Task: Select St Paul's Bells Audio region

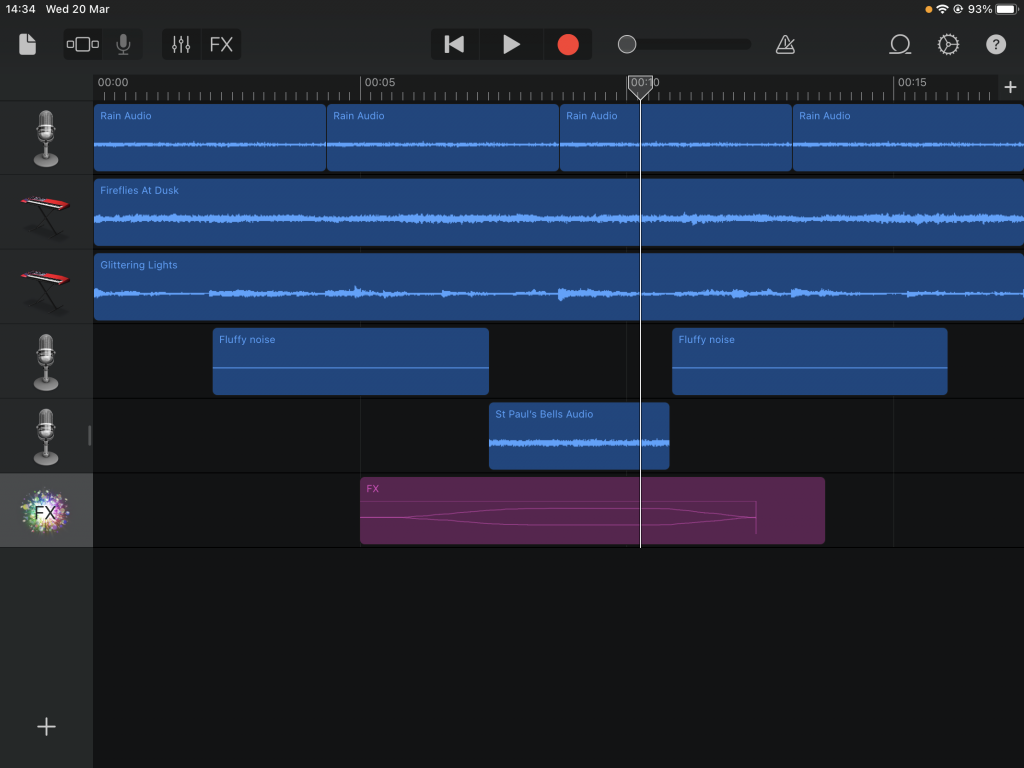Action: pyautogui.click(x=579, y=436)
